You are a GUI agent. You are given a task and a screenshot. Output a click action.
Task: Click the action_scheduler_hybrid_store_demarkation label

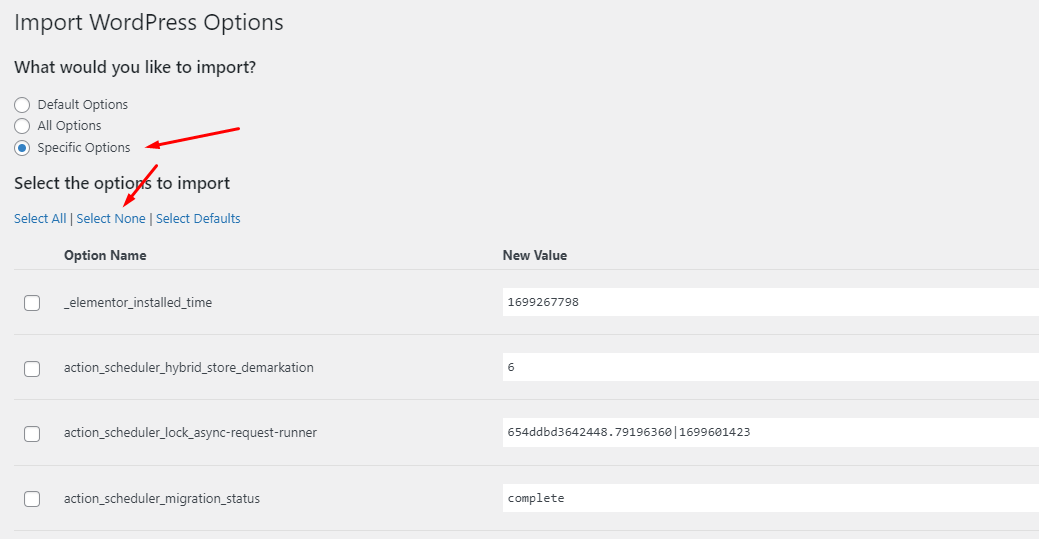click(x=189, y=367)
